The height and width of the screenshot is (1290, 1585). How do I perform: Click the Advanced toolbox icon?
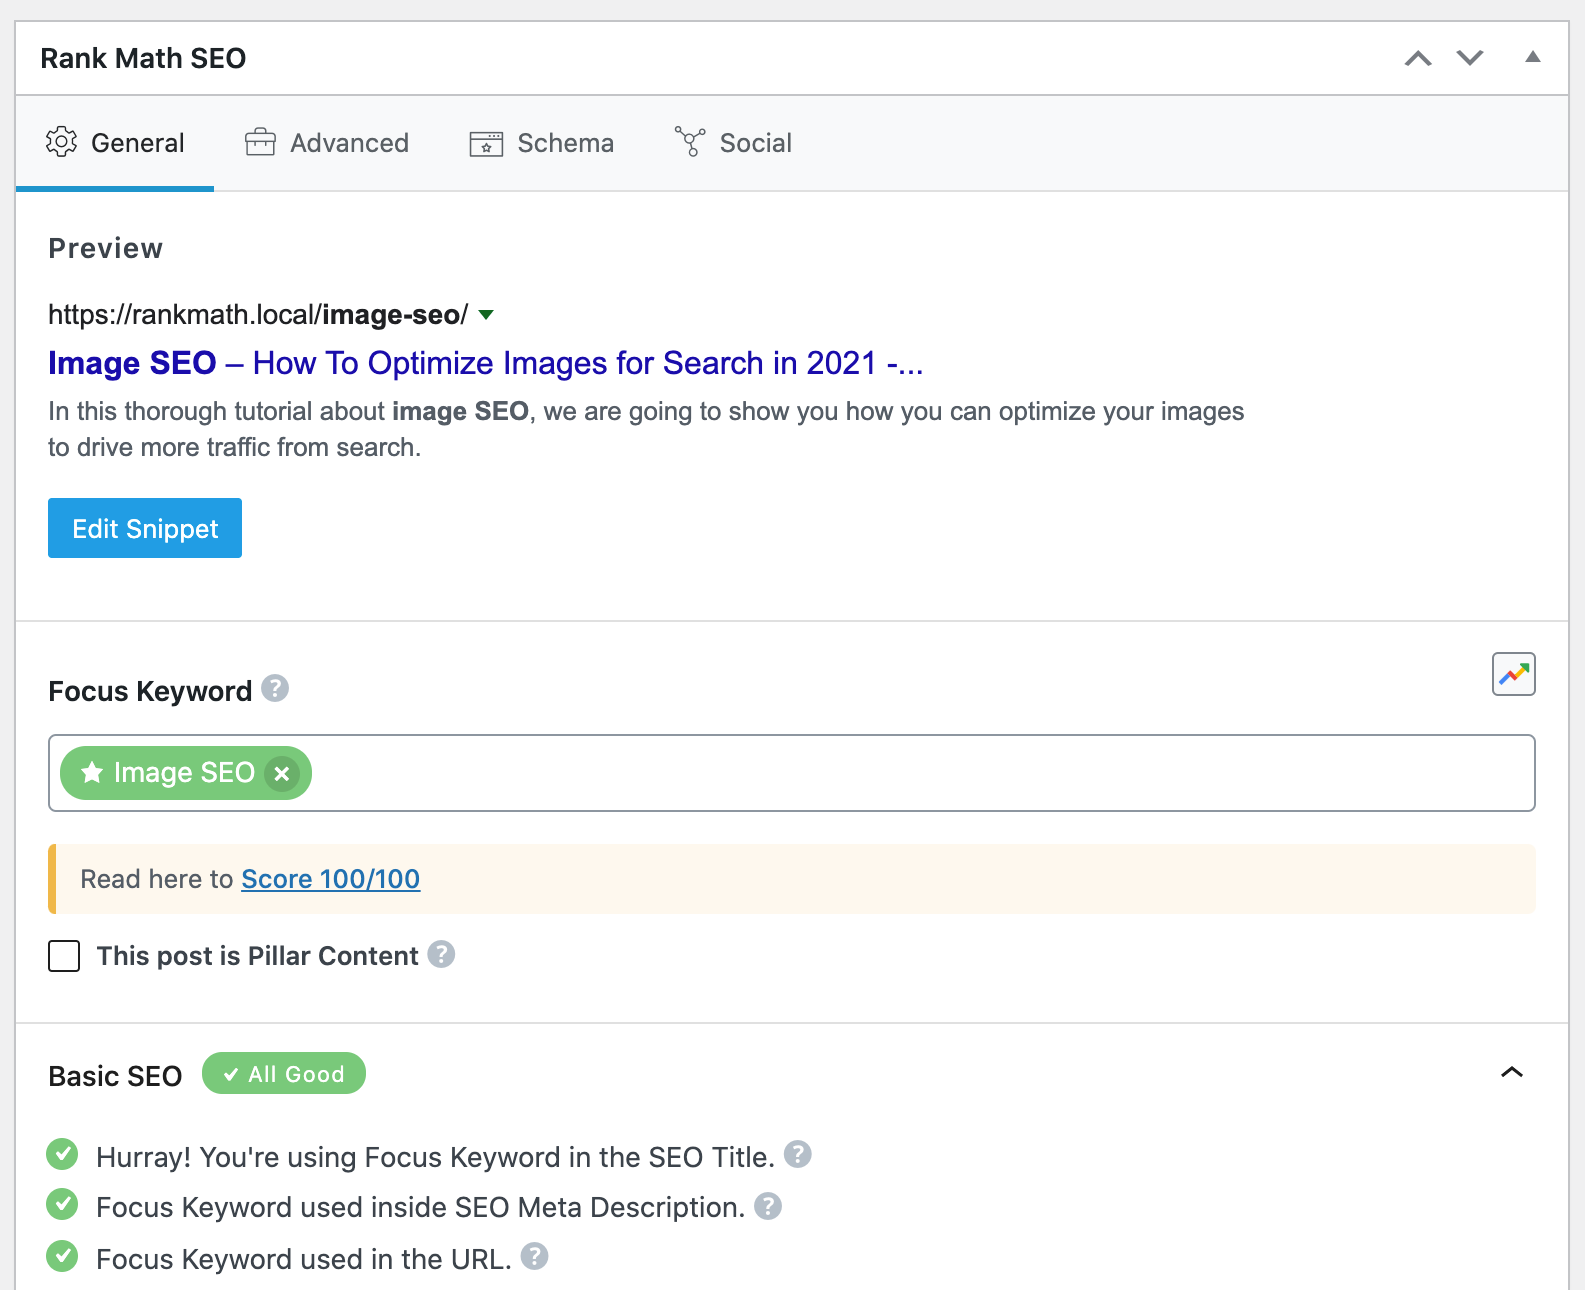pos(260,142)
